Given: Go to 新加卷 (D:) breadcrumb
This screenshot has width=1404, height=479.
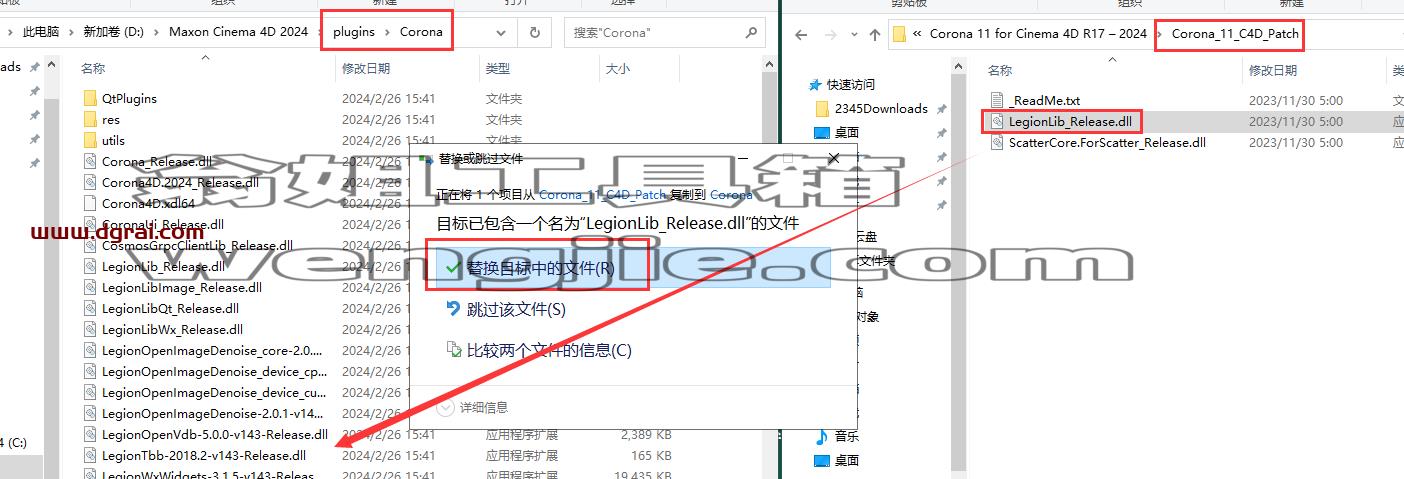Looking at the screenshot, I should [x=113, y=32].
